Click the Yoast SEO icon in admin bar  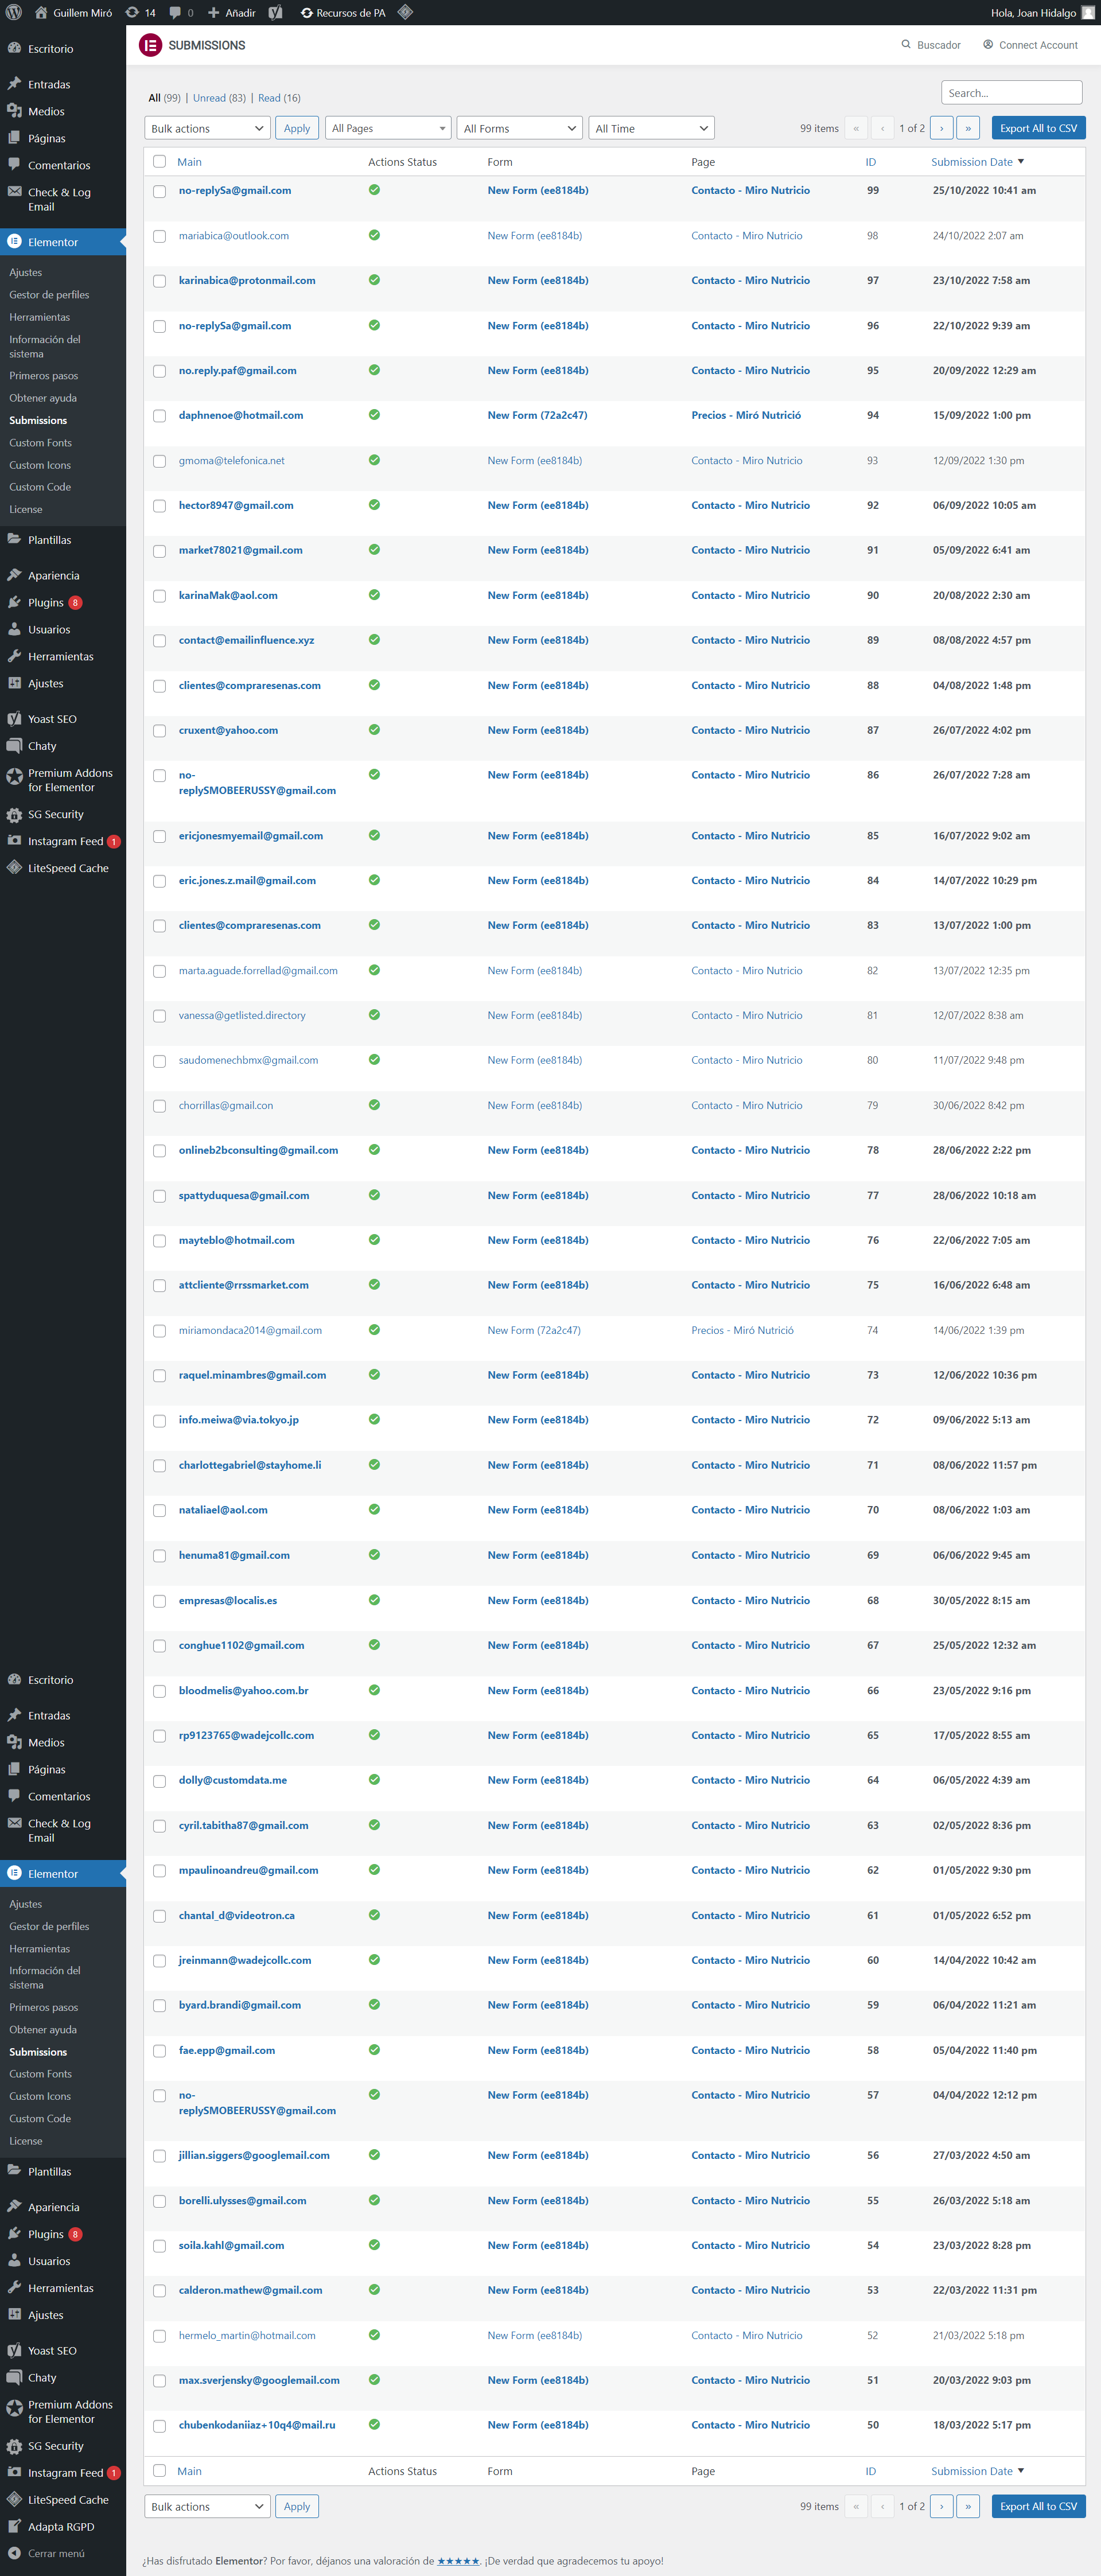pos(276,13)
